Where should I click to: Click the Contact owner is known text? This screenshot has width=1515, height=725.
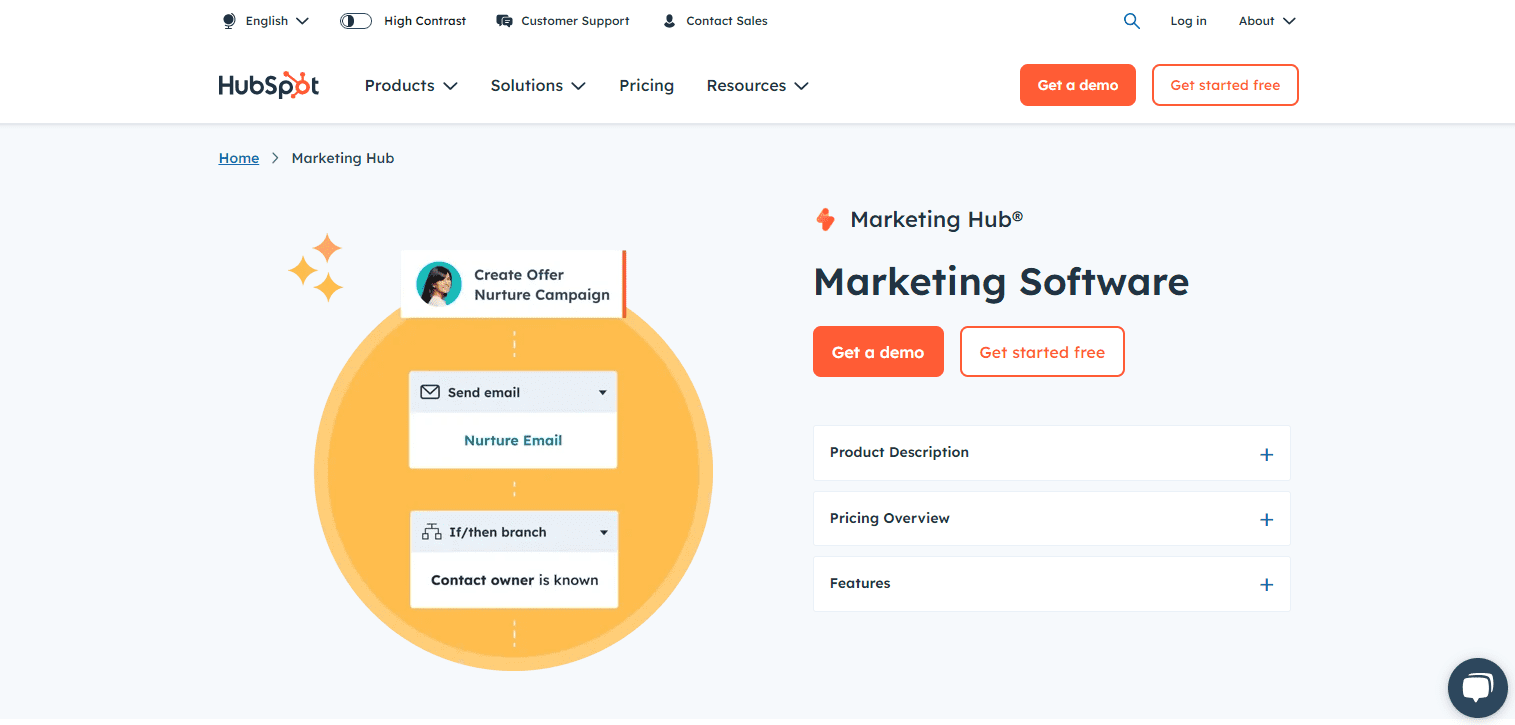pos(514,580)
